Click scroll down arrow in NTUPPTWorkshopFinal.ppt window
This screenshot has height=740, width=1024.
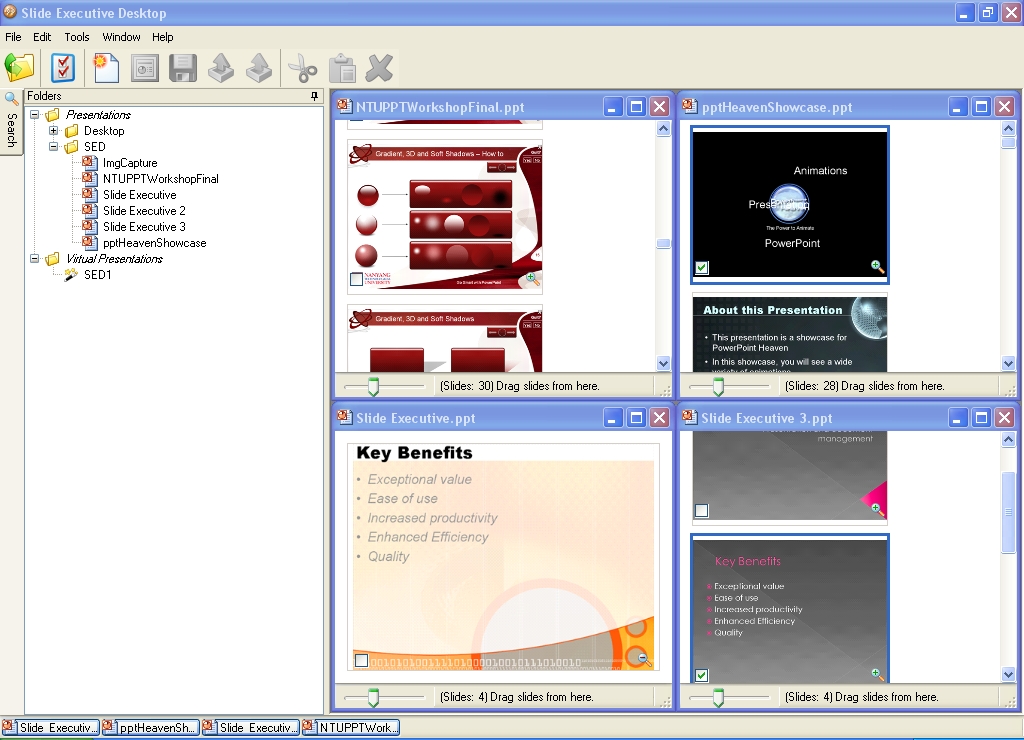coord(664,364)
